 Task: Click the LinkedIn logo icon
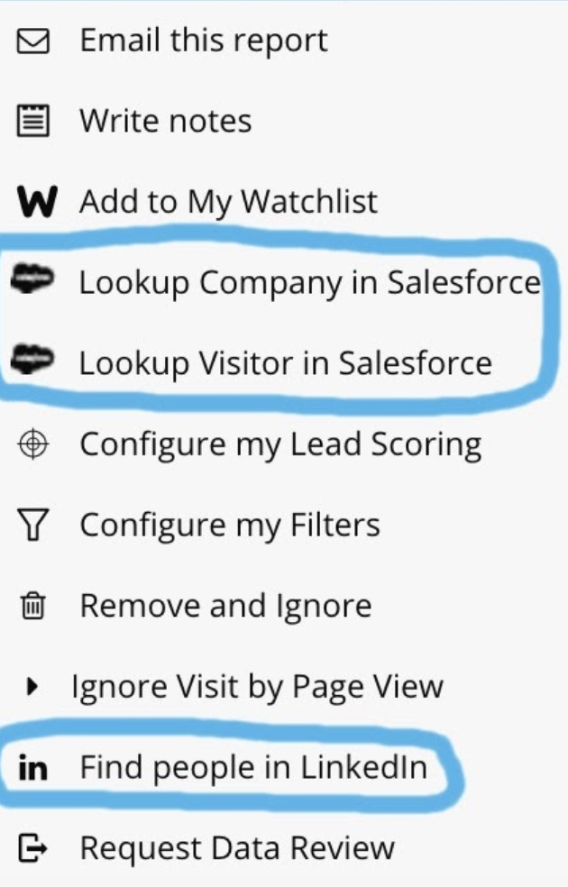33,768
